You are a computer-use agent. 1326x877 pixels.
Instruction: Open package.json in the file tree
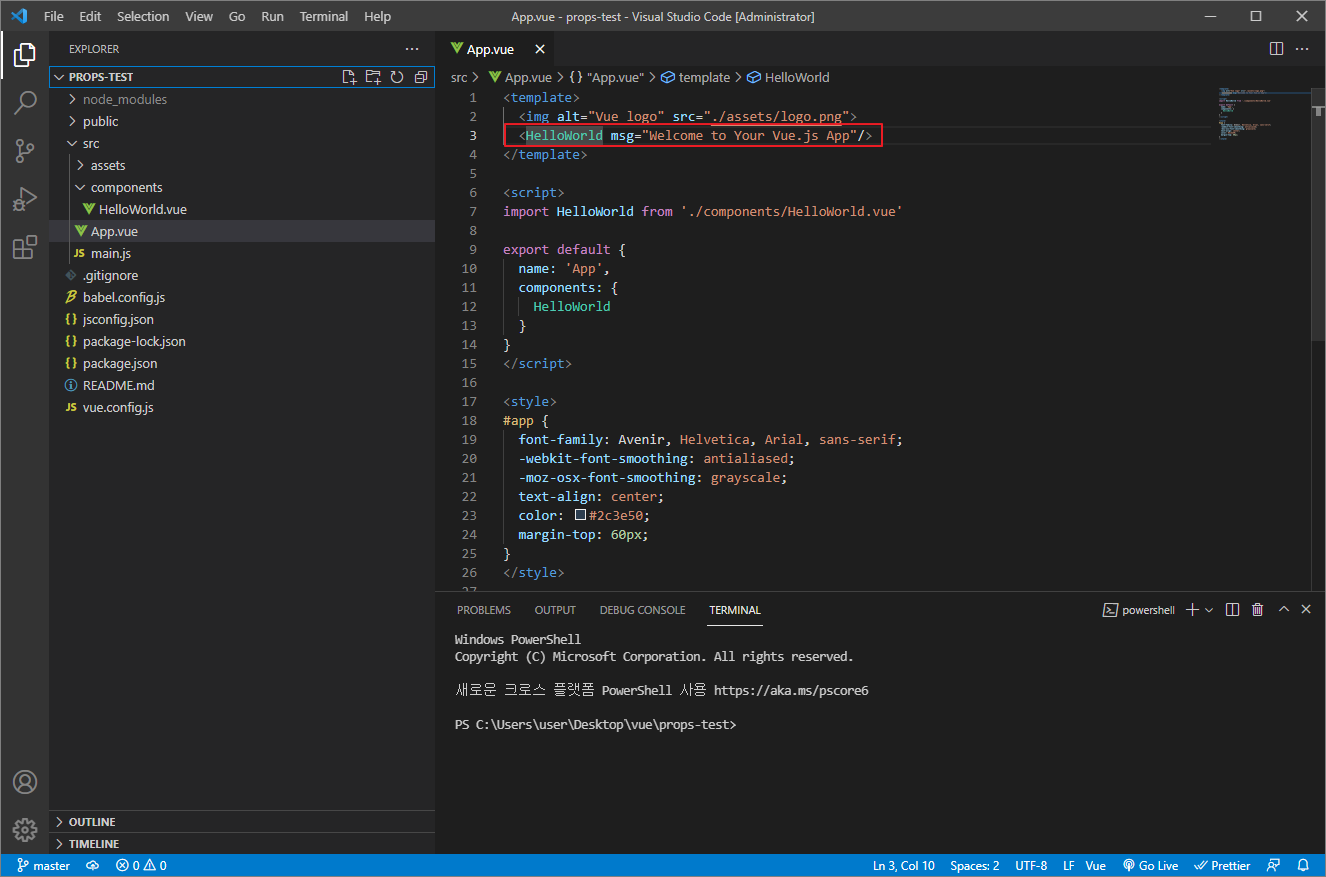(x=242, y=363)
